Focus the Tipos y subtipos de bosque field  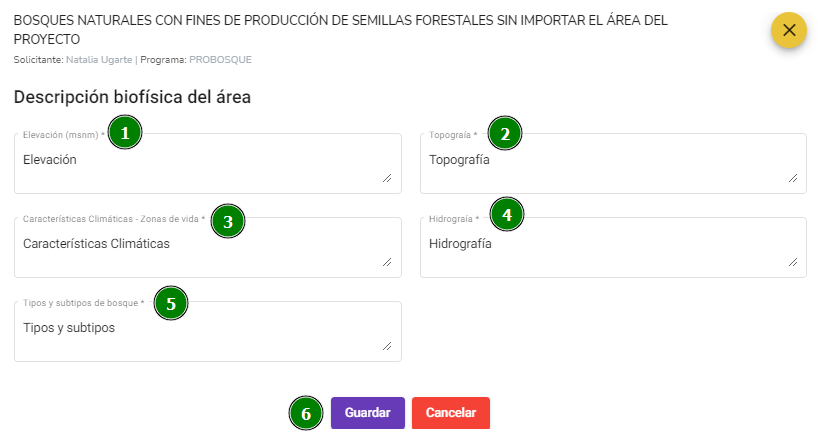click(x=208, y=332)
